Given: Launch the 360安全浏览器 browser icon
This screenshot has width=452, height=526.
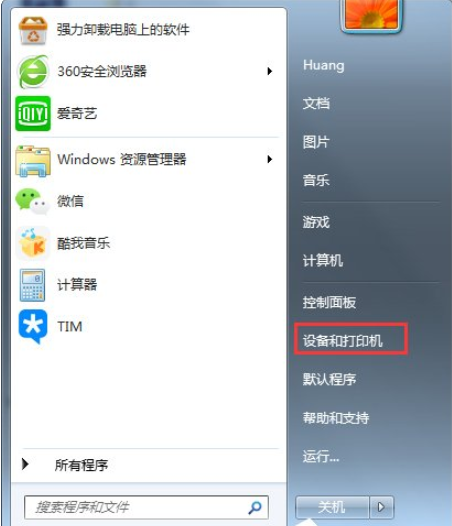Looking at the screenshot, I should pos(33,71).
